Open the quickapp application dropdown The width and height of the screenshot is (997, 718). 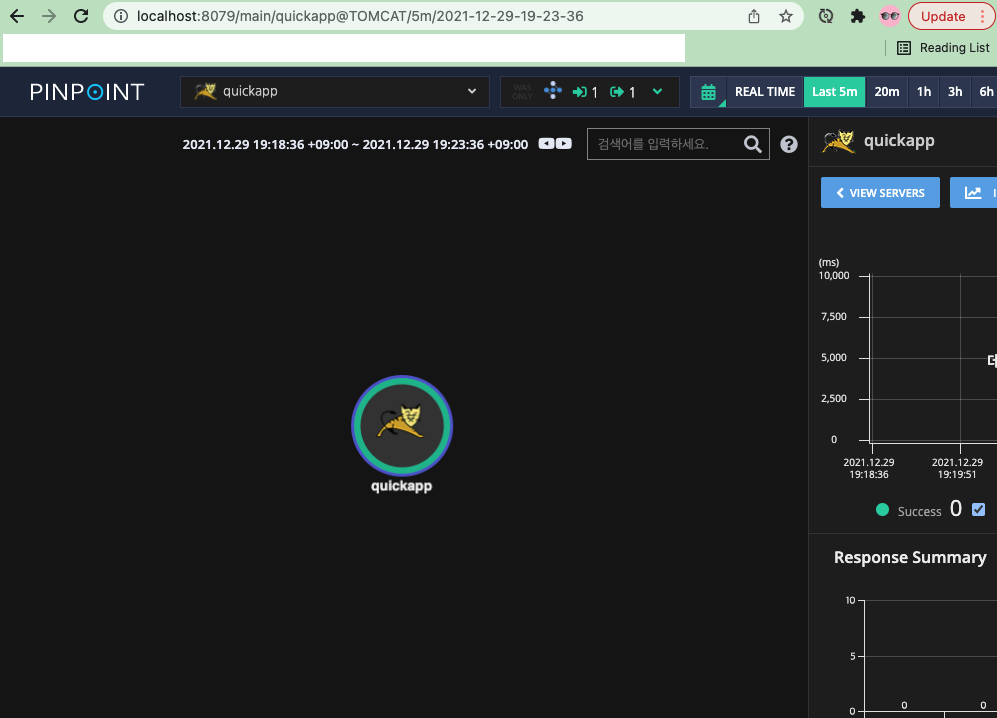[x=335, y=92]
